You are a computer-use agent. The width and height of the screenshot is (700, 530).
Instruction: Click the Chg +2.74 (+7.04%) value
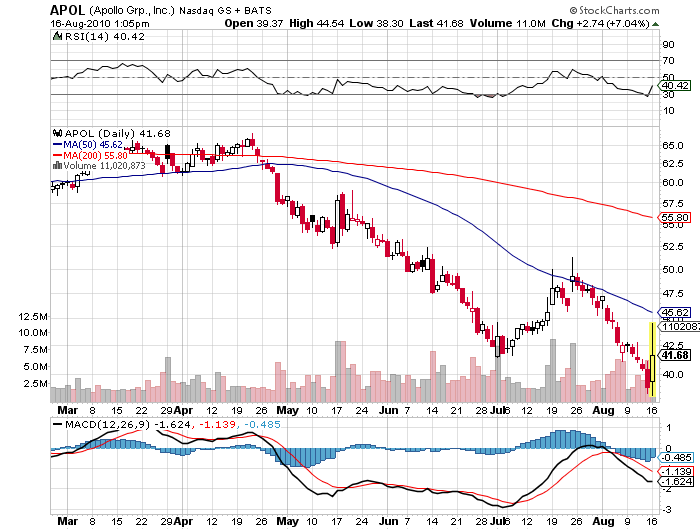point(600,23)
